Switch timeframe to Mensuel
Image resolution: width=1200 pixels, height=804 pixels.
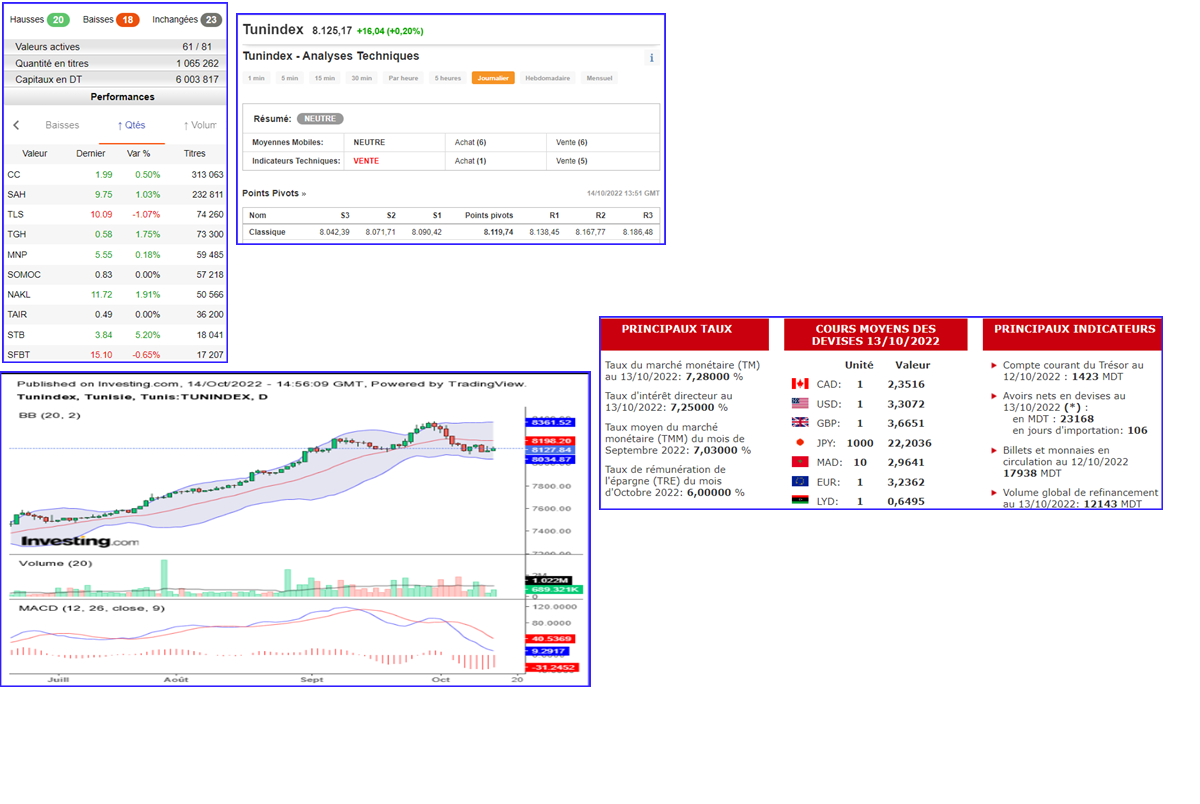click(600, 78)
